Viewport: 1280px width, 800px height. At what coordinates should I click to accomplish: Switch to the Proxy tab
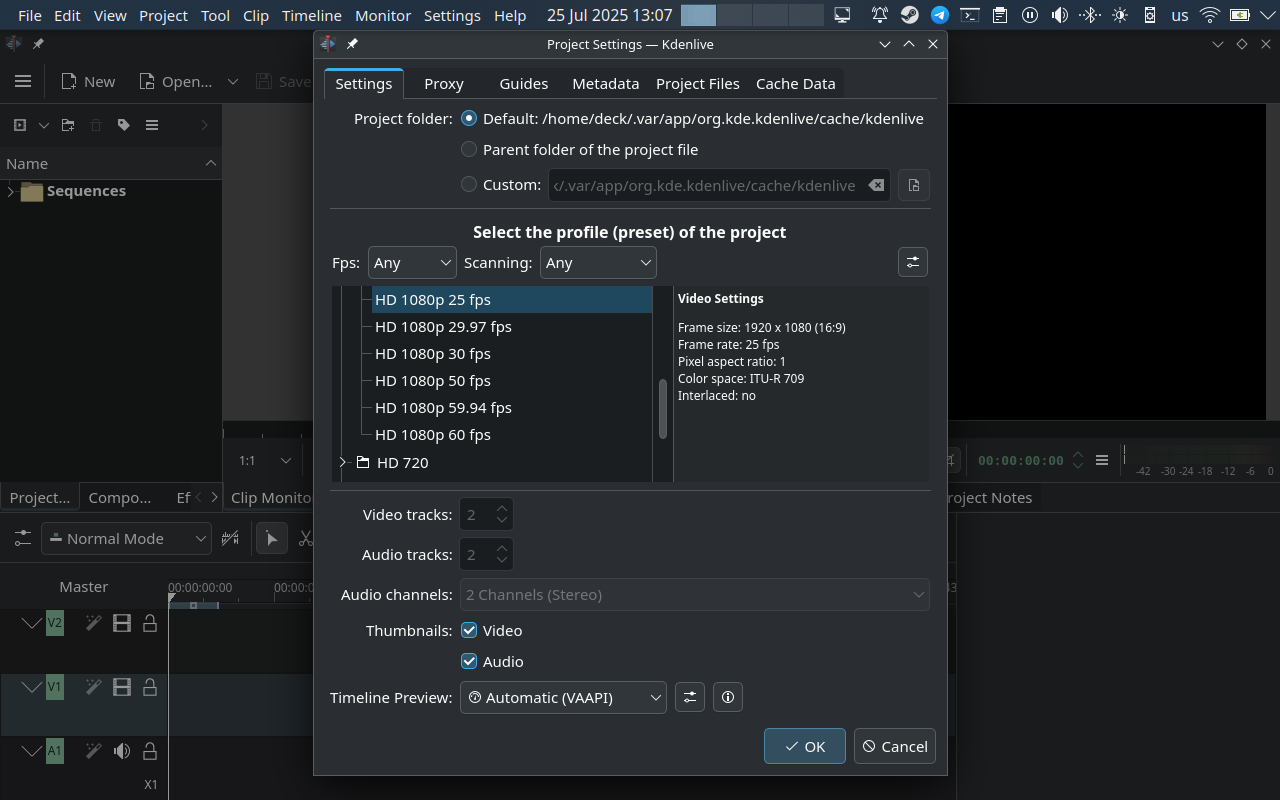[x=443, y=83]
